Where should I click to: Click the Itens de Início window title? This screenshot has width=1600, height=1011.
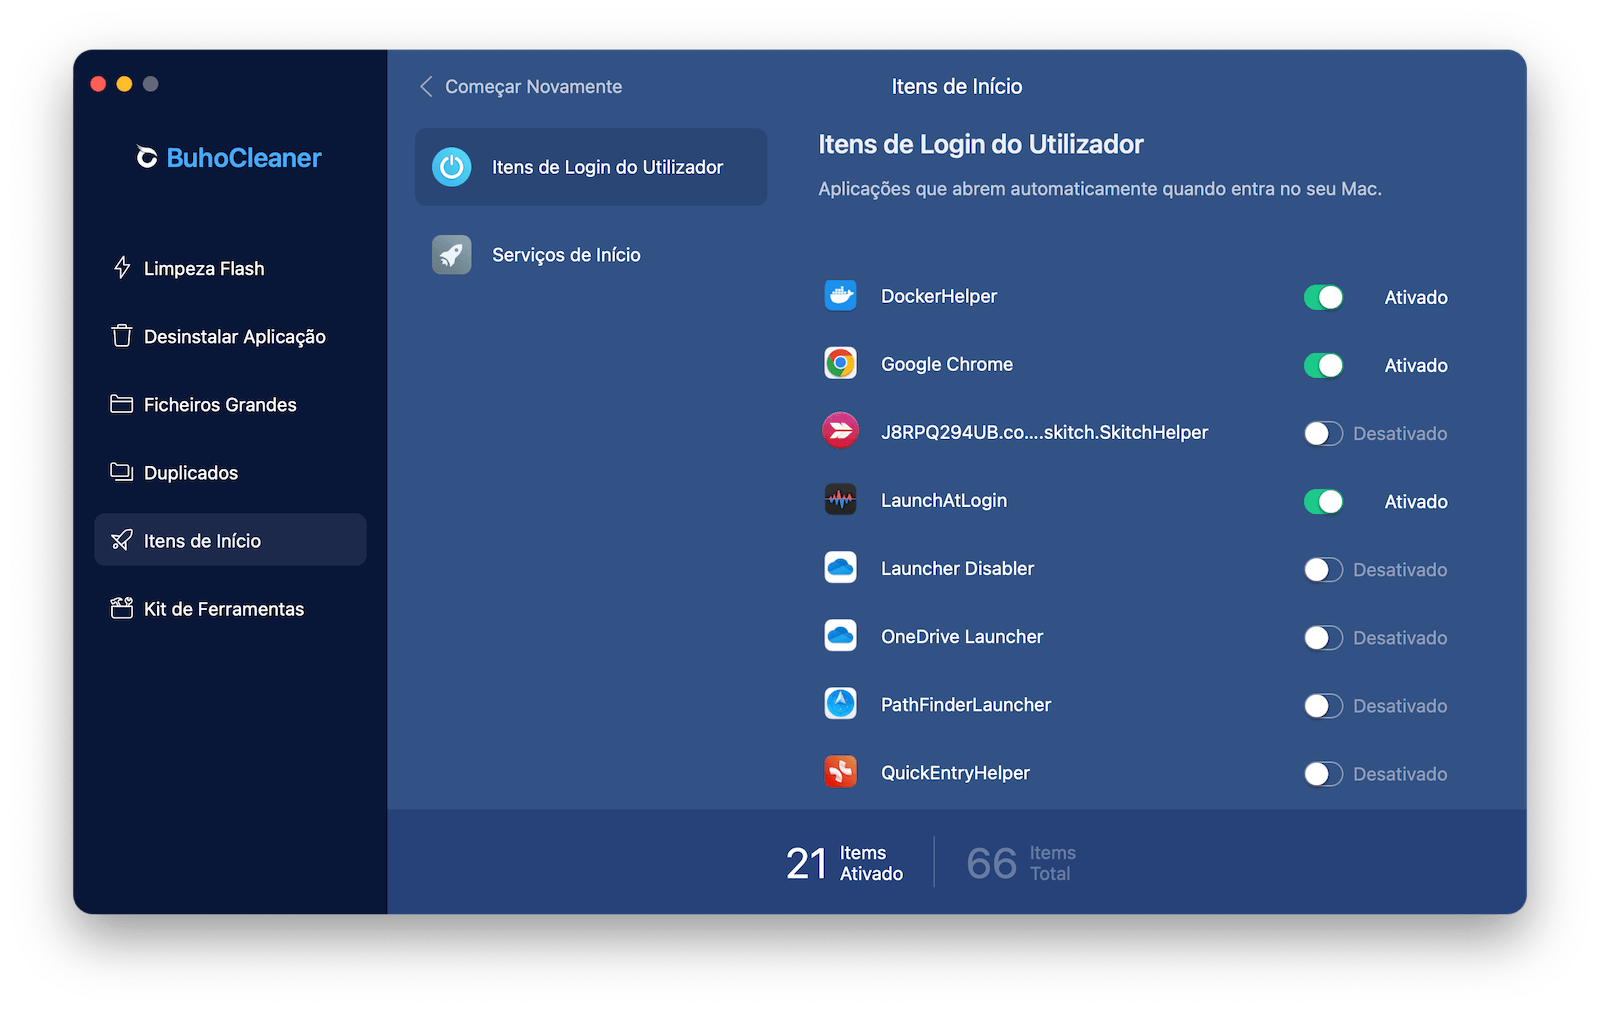957,87
